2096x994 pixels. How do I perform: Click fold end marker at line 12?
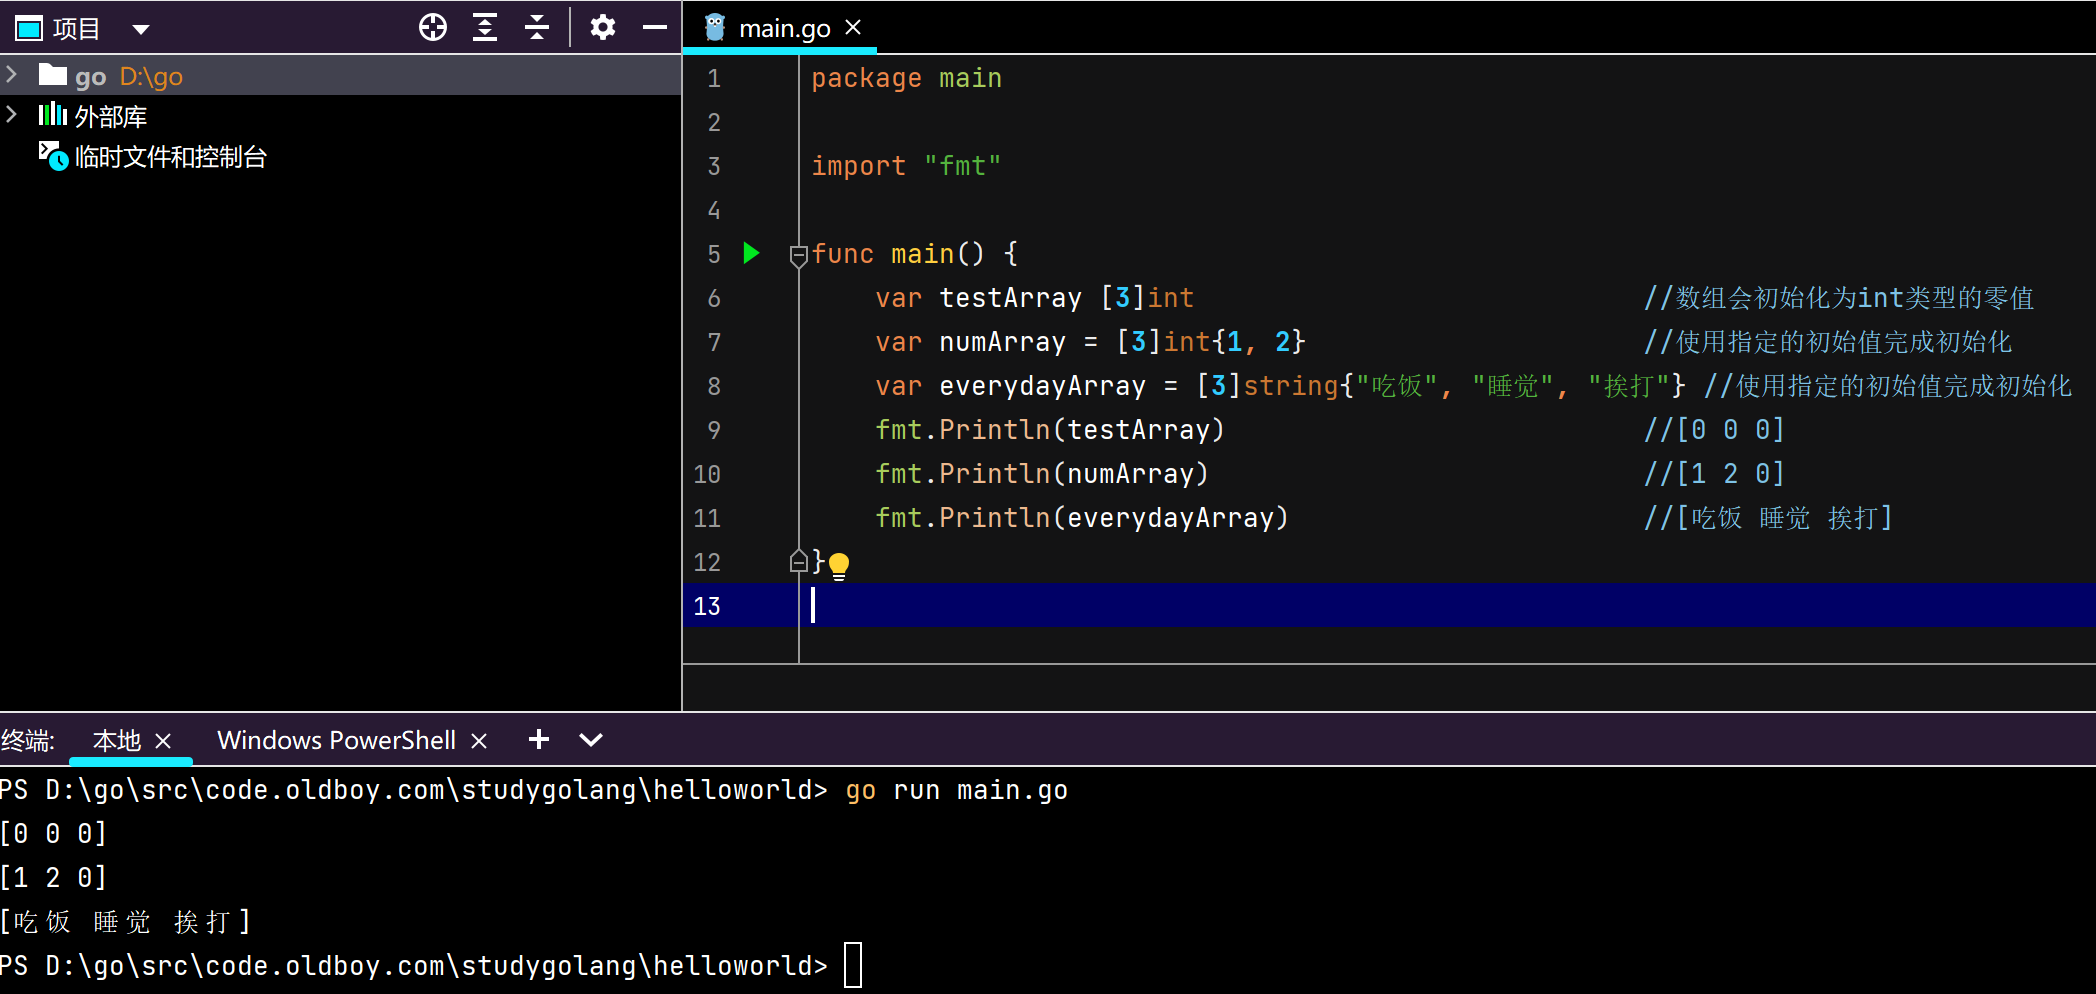[x=798, y=561]
